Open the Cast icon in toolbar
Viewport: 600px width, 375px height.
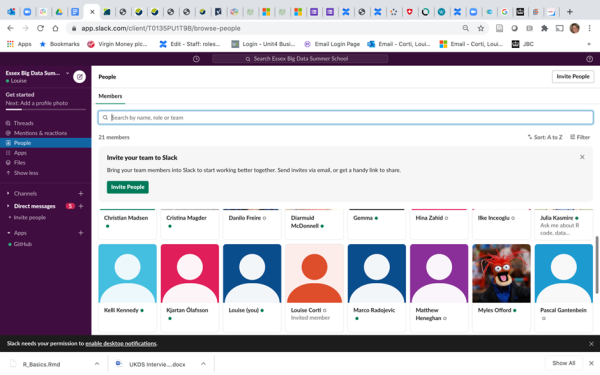tap(559, 28)
